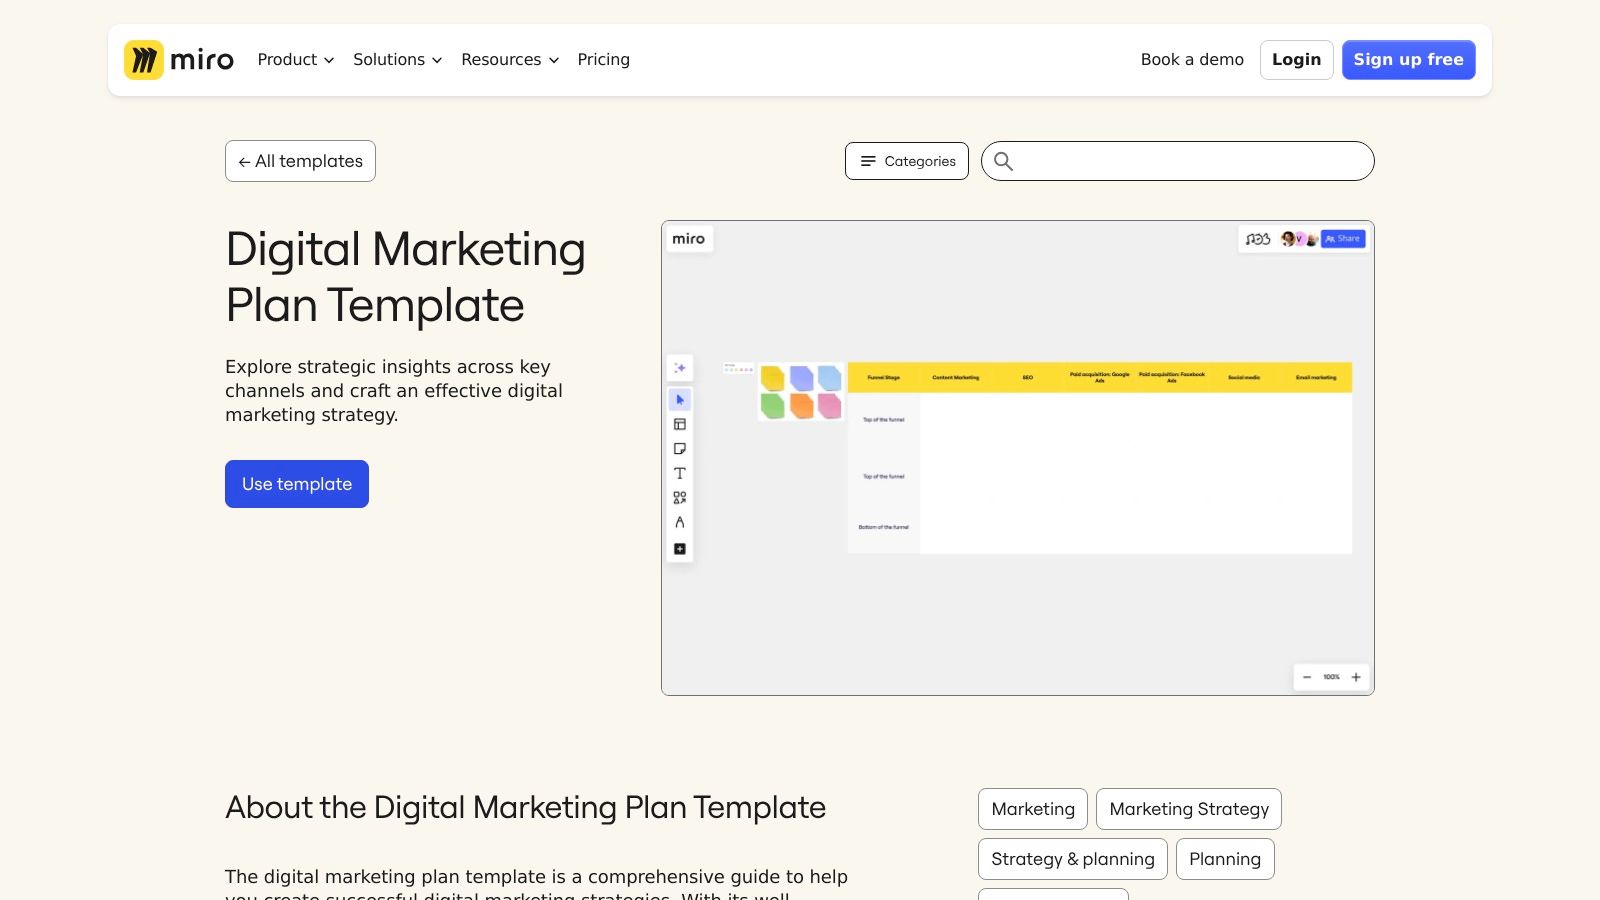Image resolution: width=1600 pixels, height=900 pixels.
Task: Click the template search input field
Action: coord(1178,161)
